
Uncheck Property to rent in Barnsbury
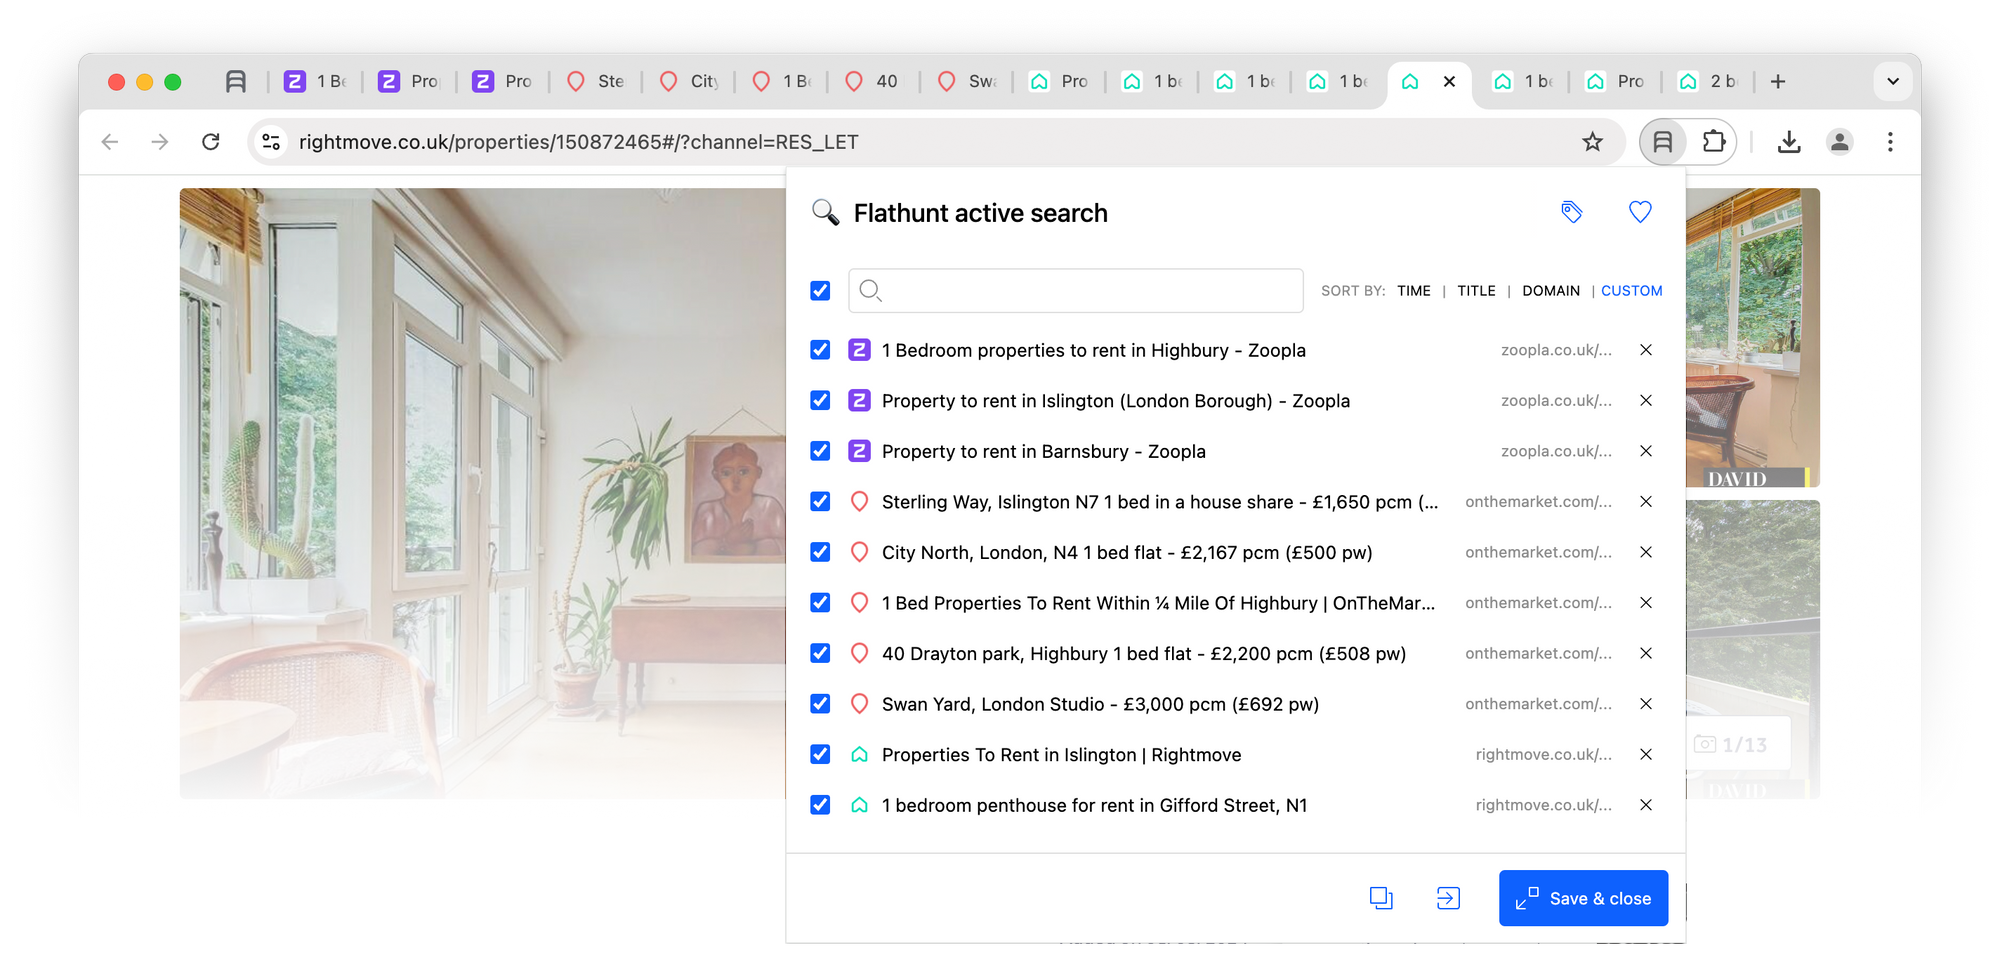(820, 451)
